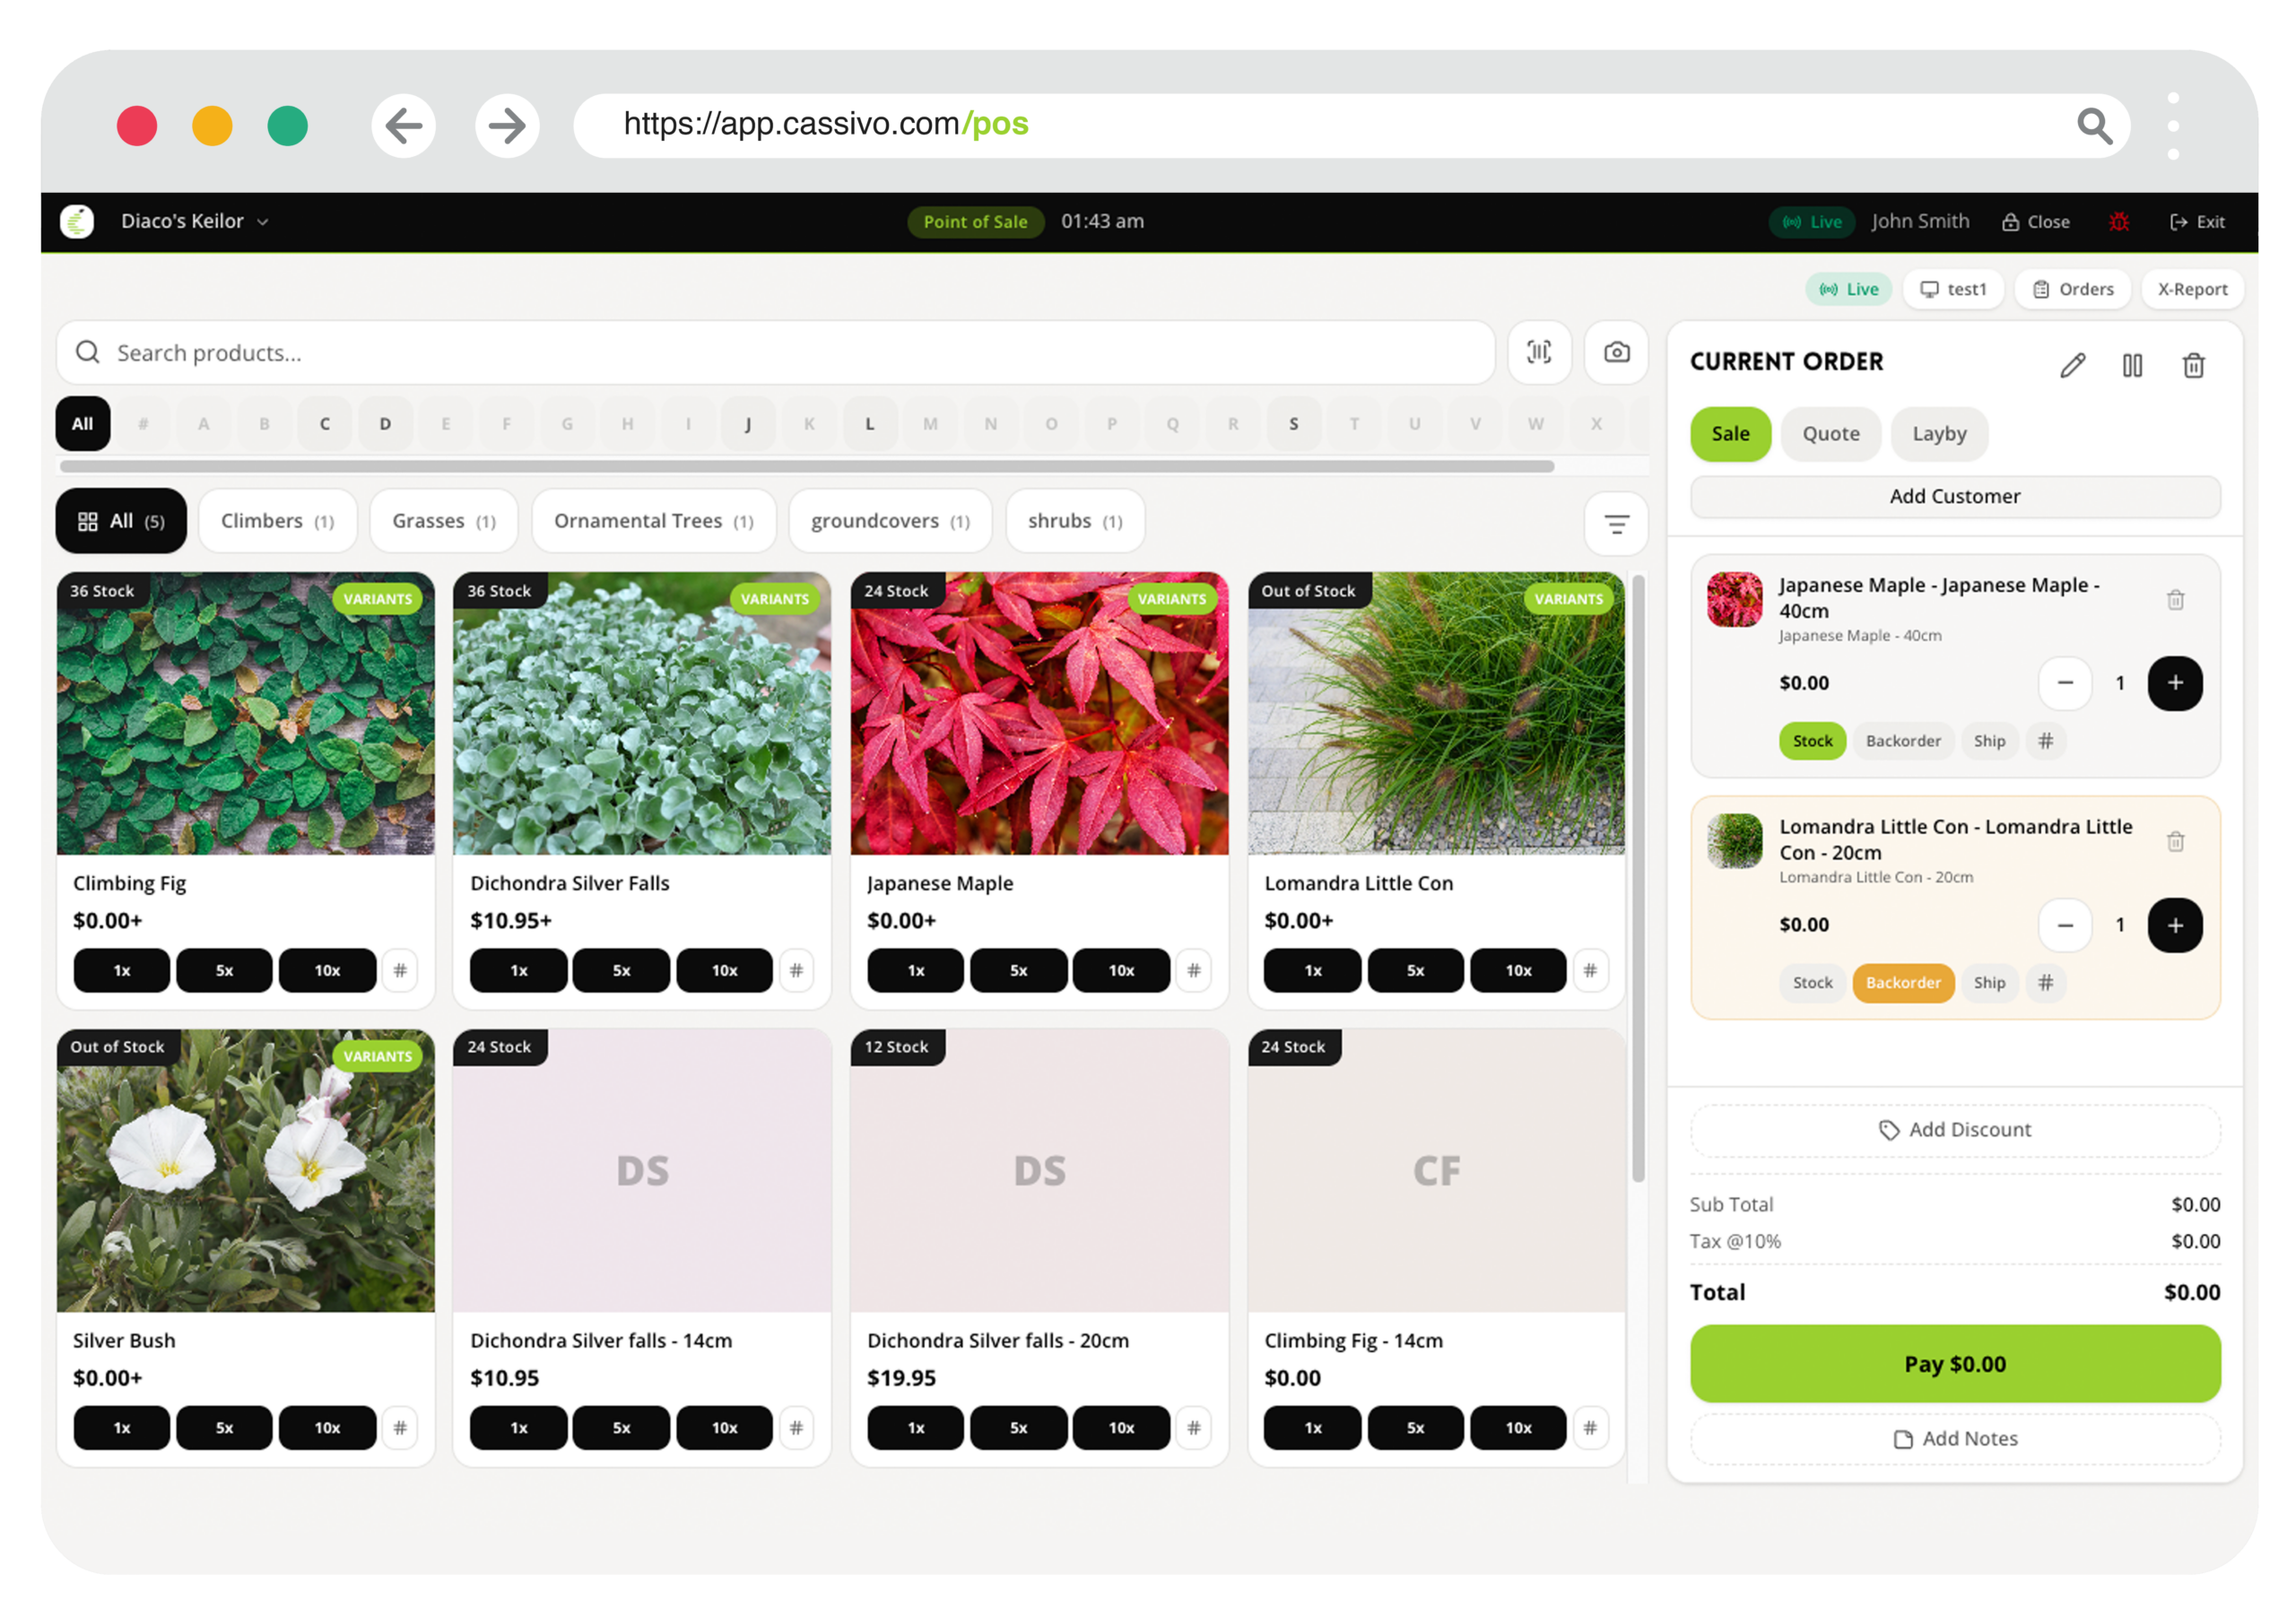Open the product filter lines icon
Image resolution: width=2296 pixels, height=1616 pixels.
(x=1616, y=523)
